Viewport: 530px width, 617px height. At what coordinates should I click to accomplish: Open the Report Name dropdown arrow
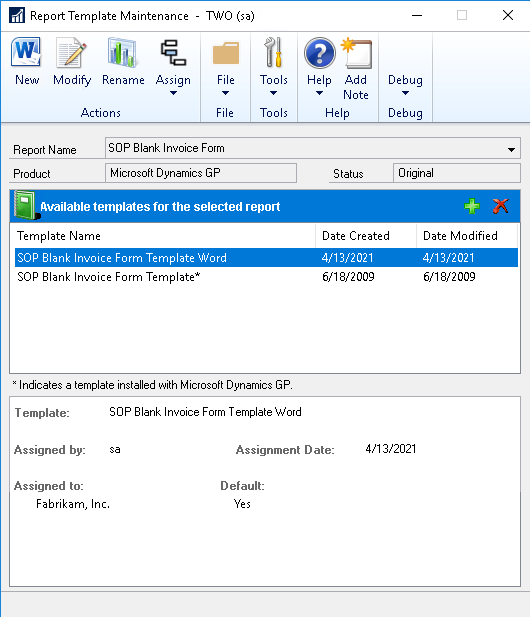click(x=511, y=150)
